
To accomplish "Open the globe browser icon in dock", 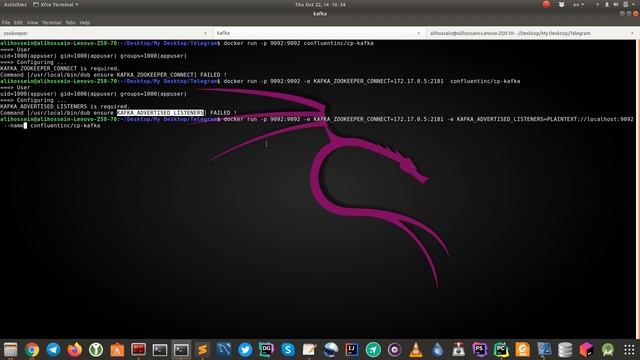I will [x=330, y=350].
